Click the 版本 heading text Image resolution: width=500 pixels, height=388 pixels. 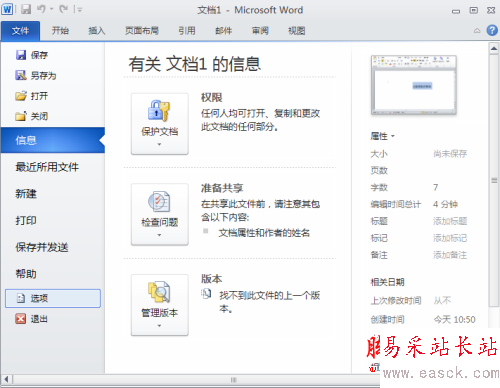(x=212, y=279)
